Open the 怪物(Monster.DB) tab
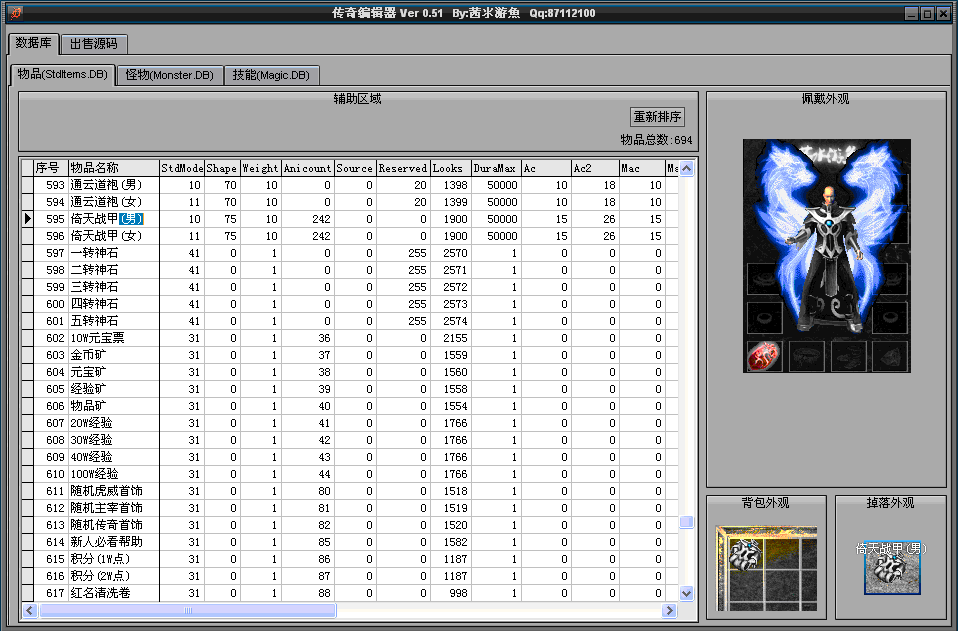Image resolution: width=958 pixels, height=631 pixels. click(x=169, y=75)
